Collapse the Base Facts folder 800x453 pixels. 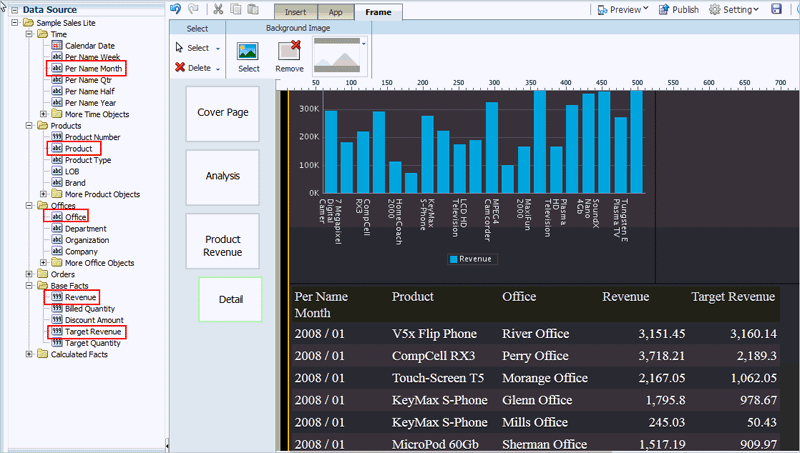(x=29, y=286)
